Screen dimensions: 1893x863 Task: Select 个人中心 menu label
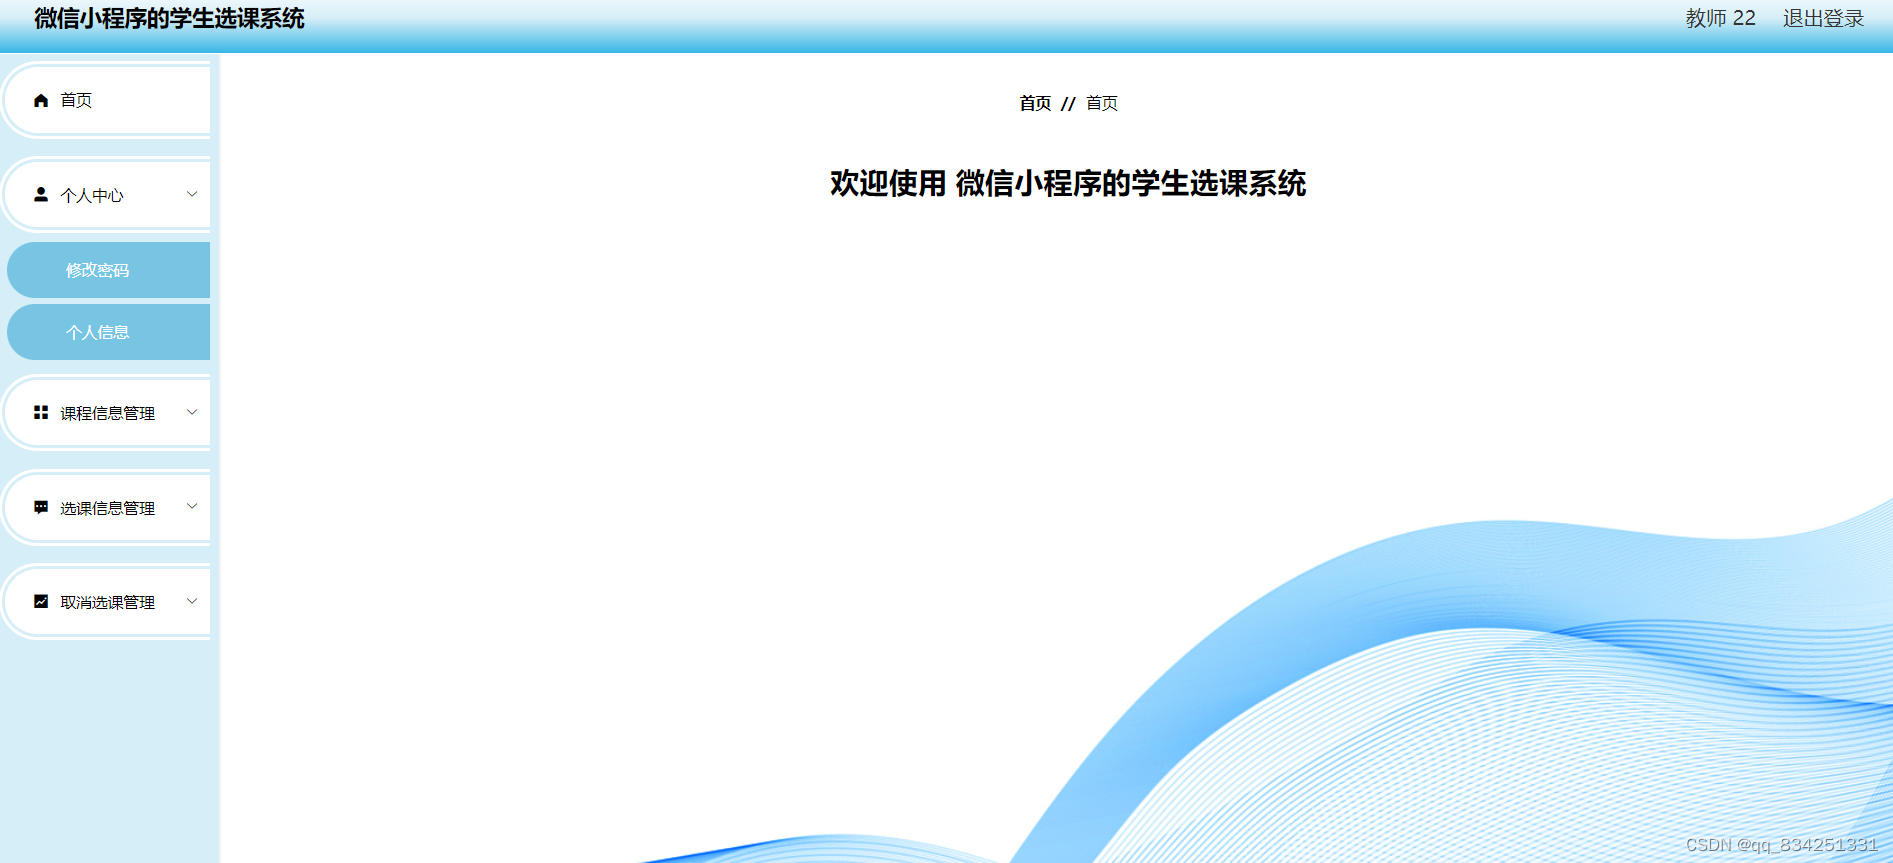tap(92, 195)
